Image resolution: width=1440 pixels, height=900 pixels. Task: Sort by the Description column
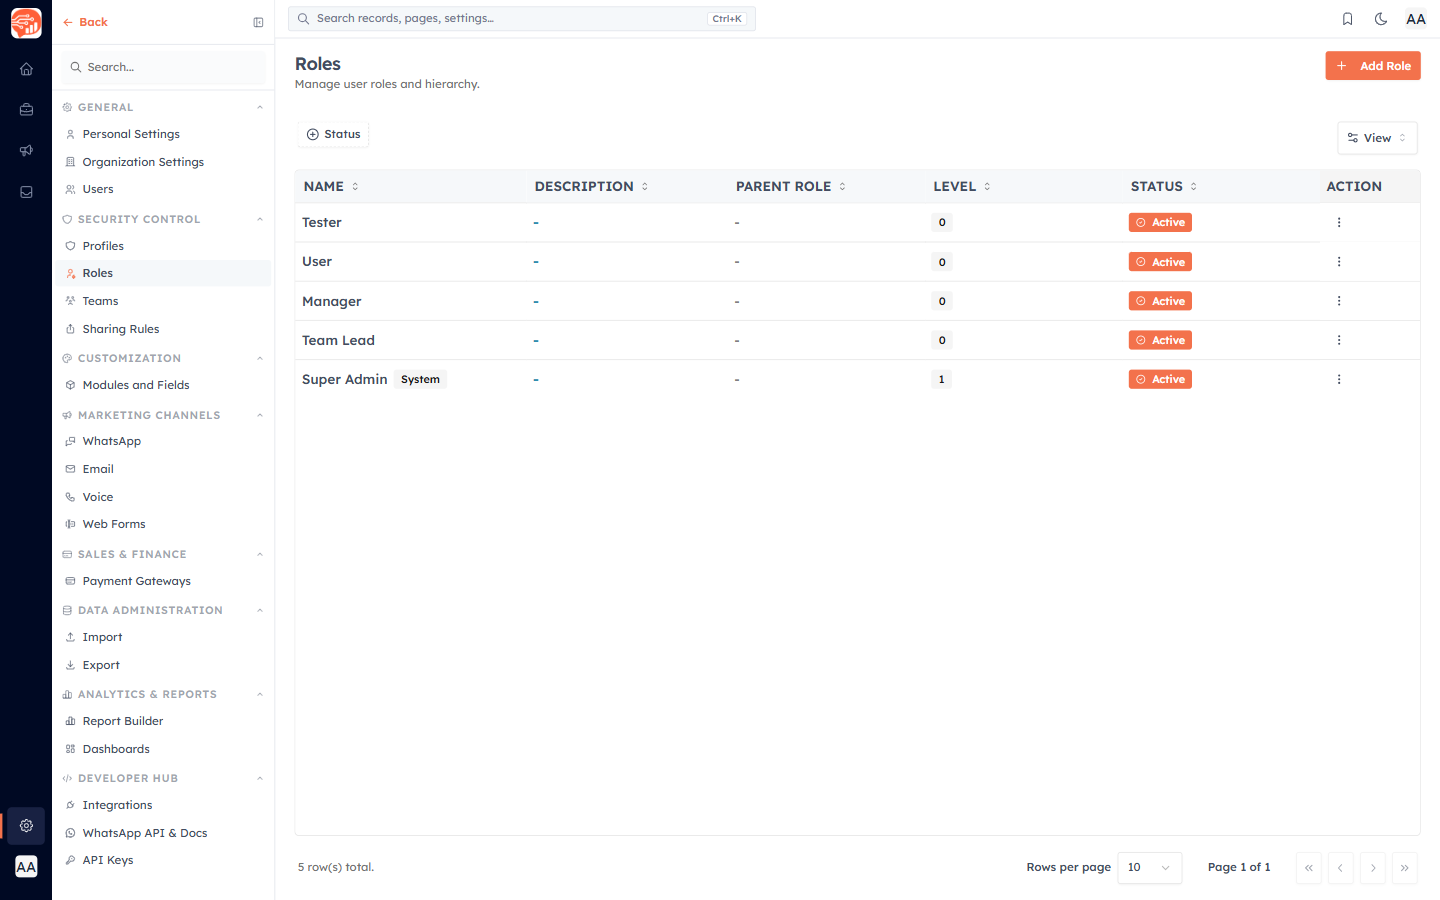point(591,187)
